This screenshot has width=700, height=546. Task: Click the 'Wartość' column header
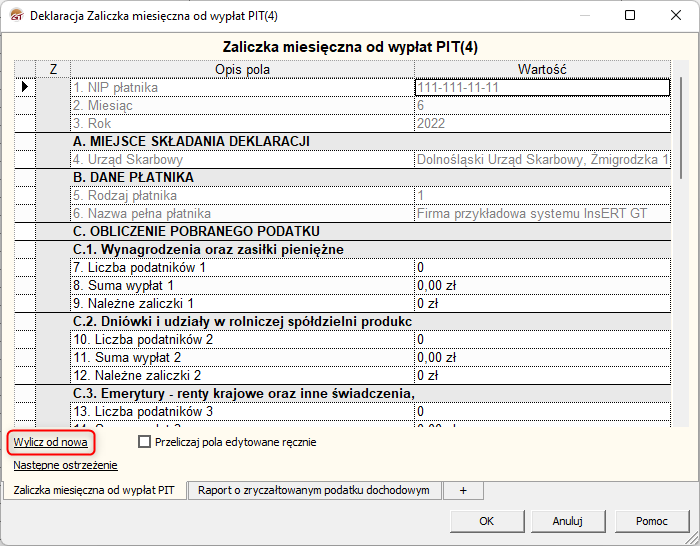pyautogui.click(x=542, y=69)
